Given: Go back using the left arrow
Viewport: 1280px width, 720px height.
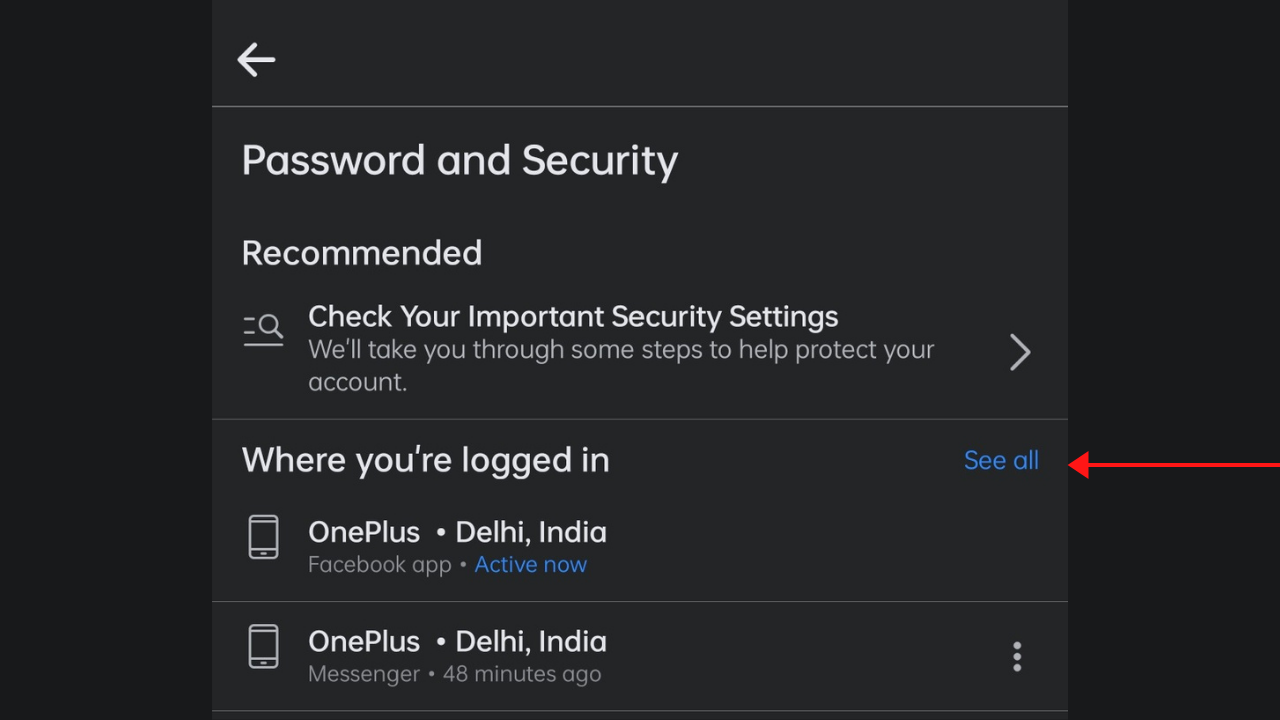Looking at the screenshot, I should (x=256, y=60).
